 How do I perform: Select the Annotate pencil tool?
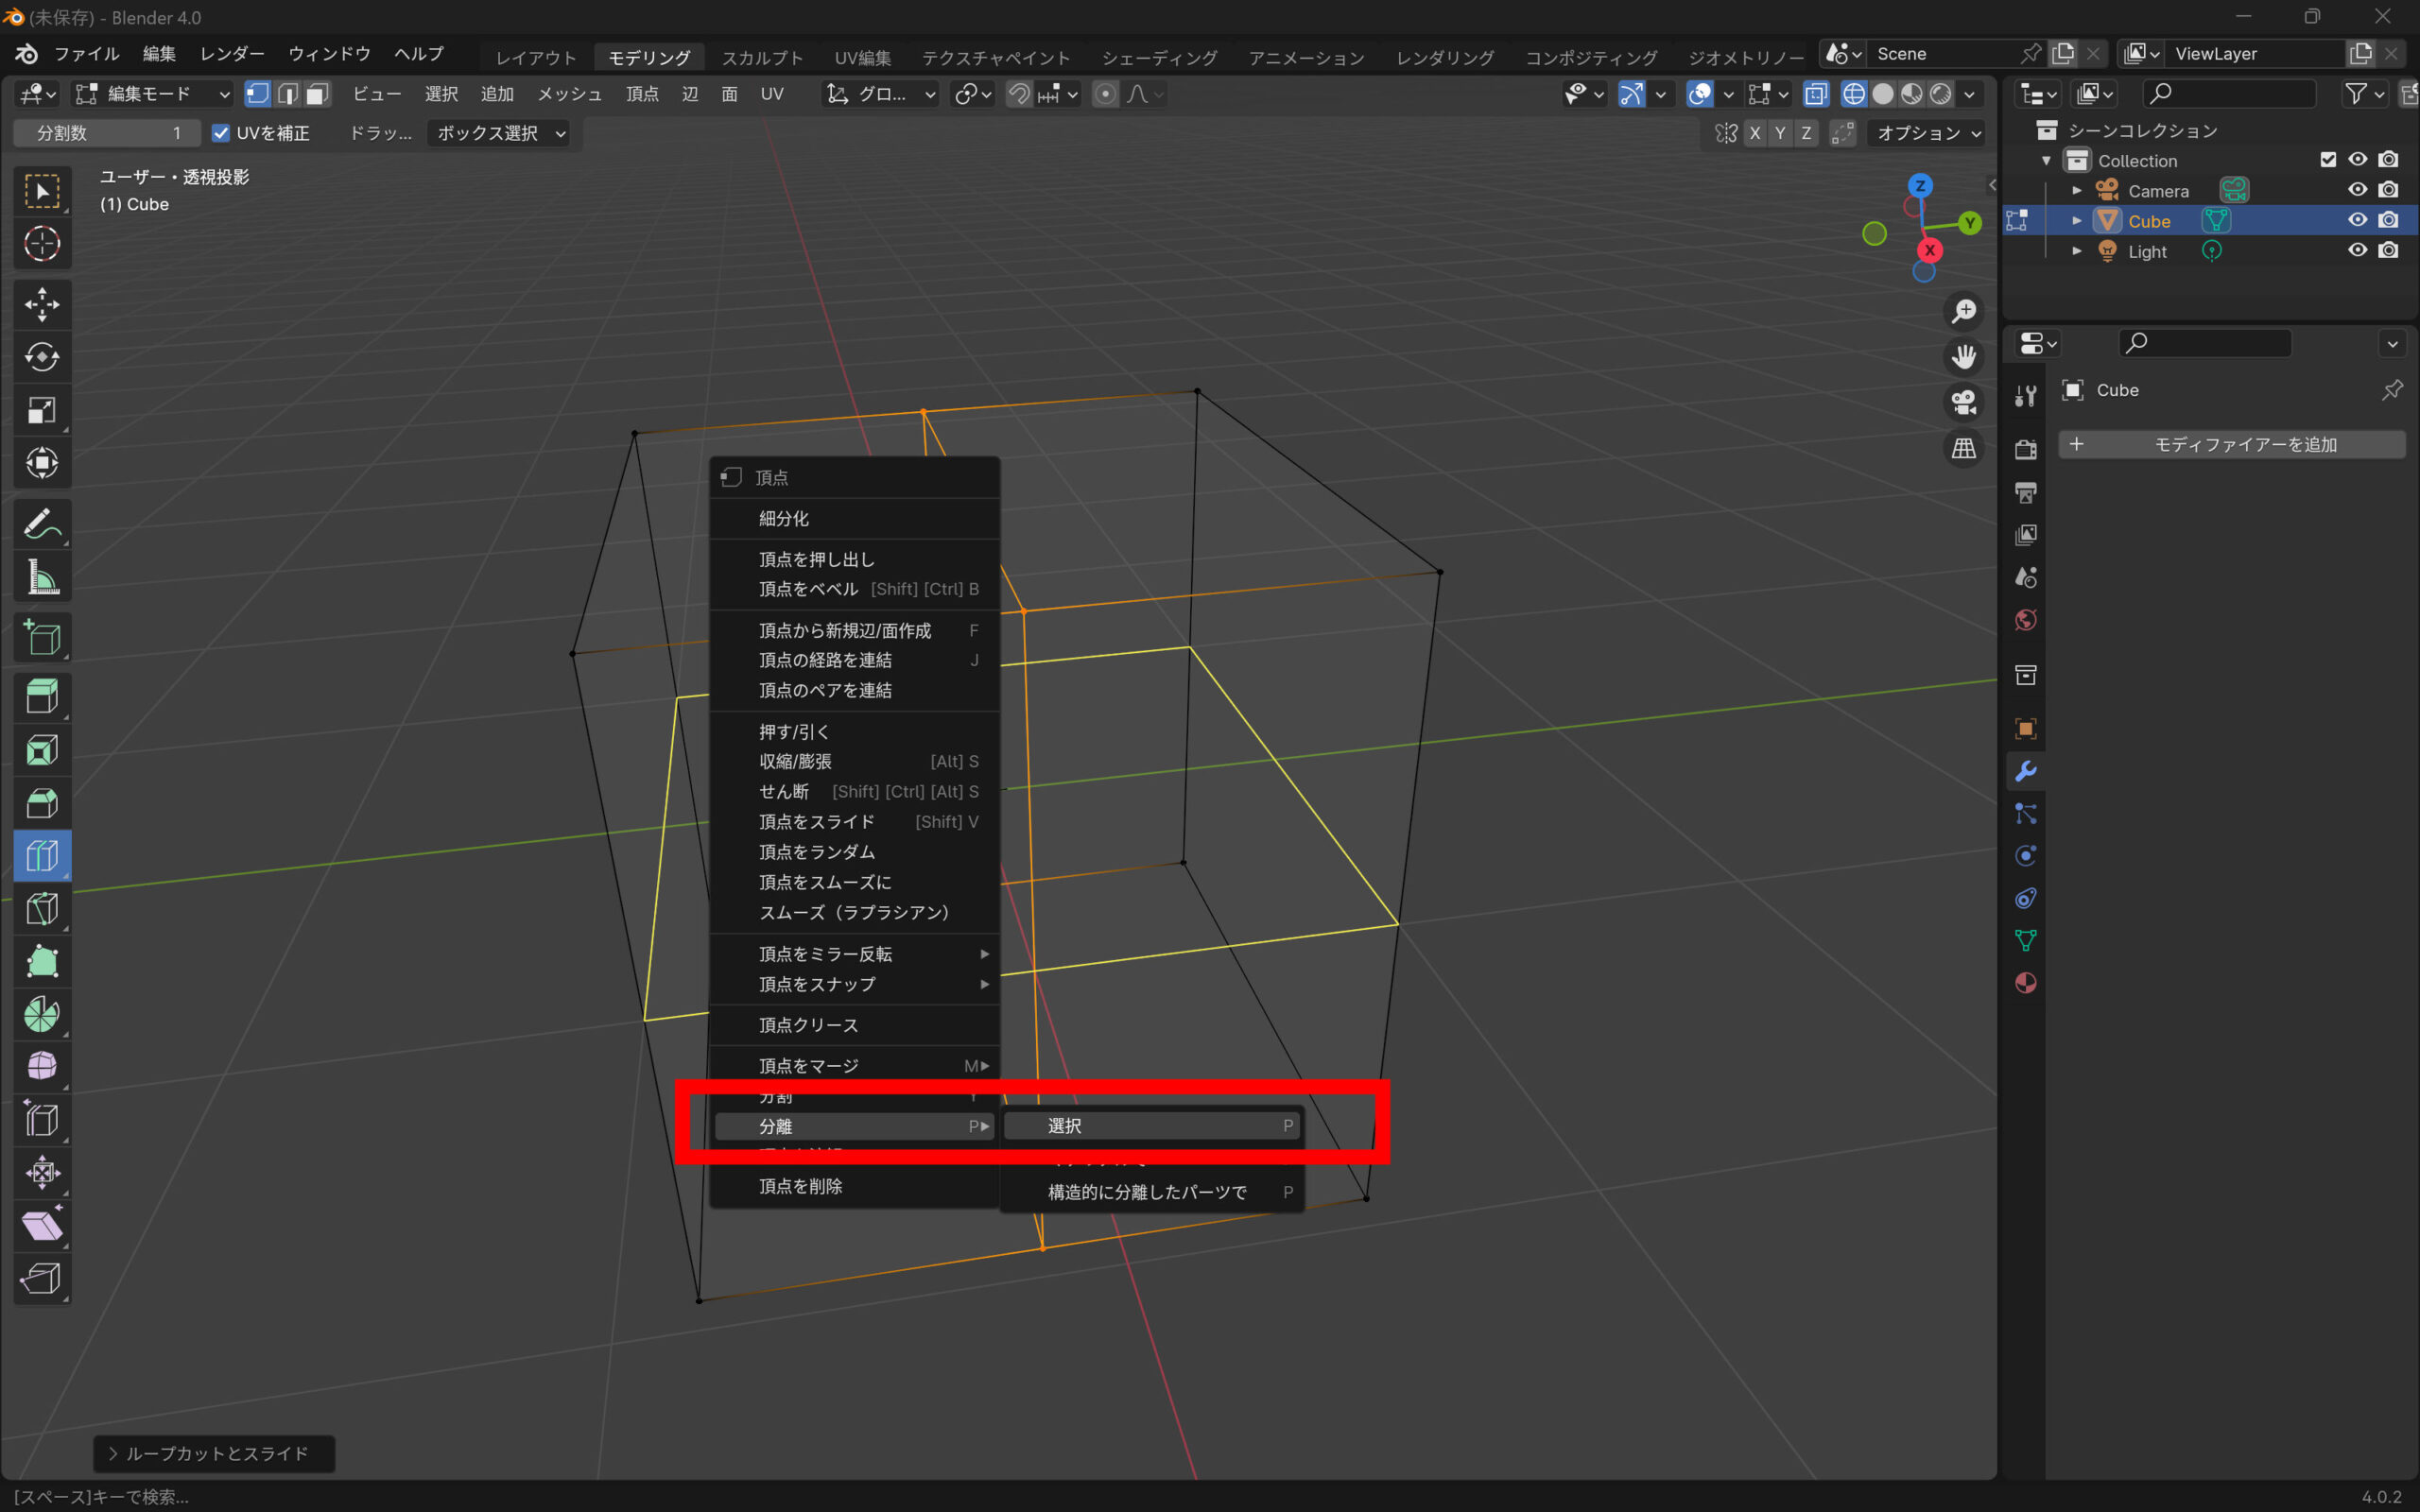coord(42,523)
